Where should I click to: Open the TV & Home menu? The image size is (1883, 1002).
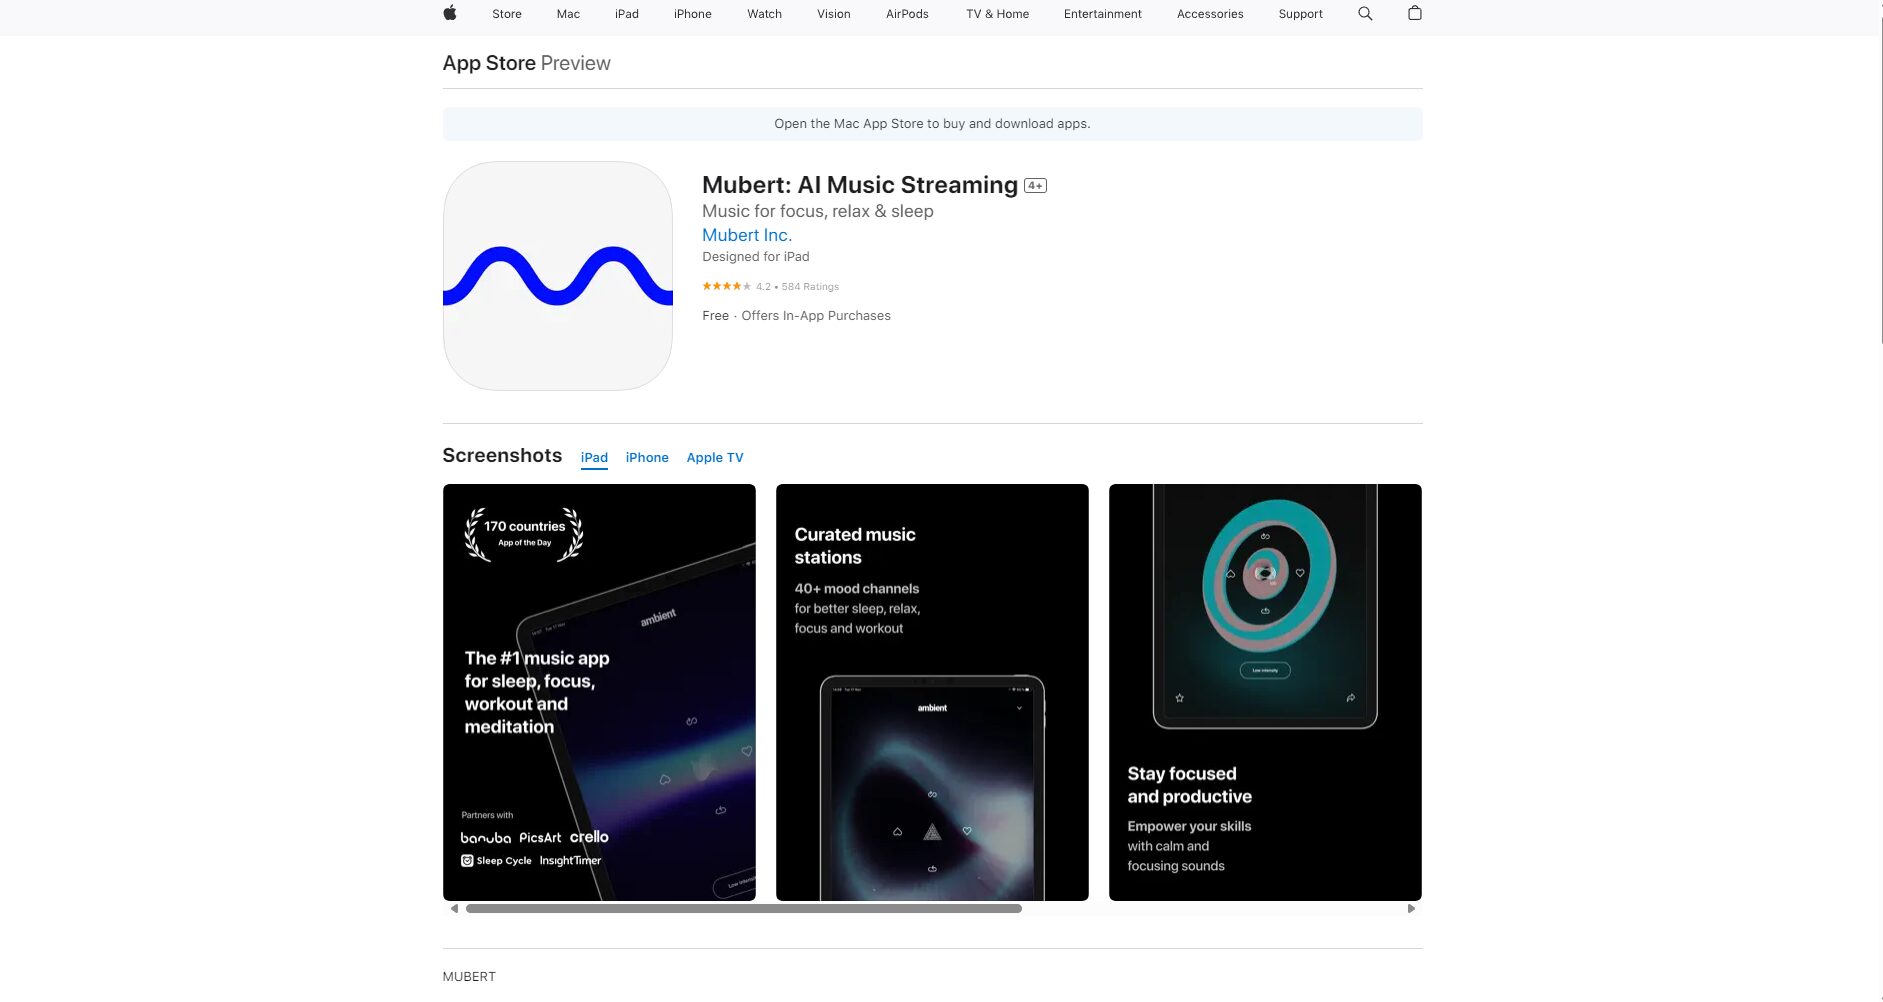coord(997,14)
